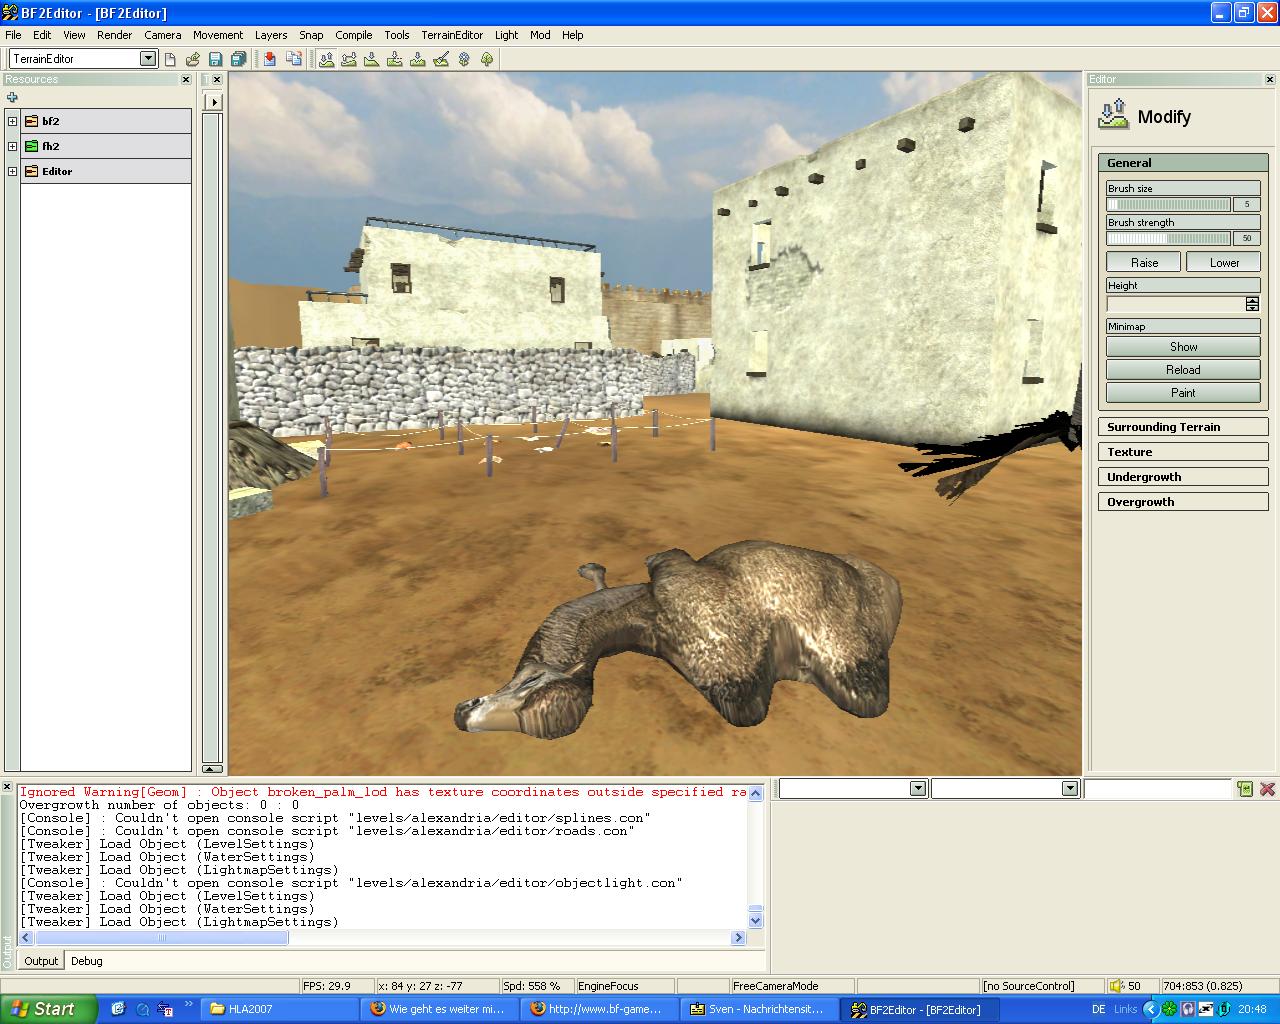
Task: Click the Save All toolbar icon
Action: [238, 59]
